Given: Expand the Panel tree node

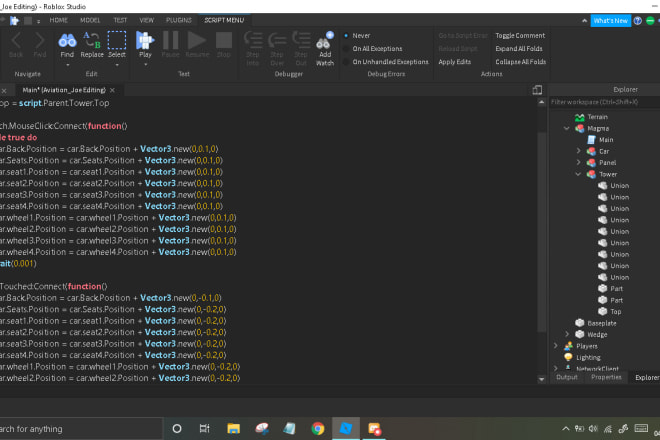Looking at the screenshot, I should (x=578, y=163).
